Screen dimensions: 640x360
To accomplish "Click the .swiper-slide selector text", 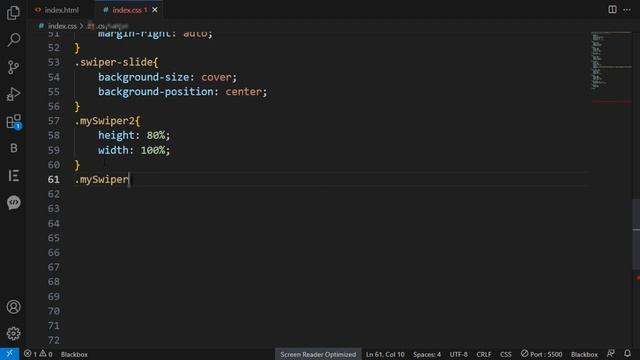I will pos(114,62).
